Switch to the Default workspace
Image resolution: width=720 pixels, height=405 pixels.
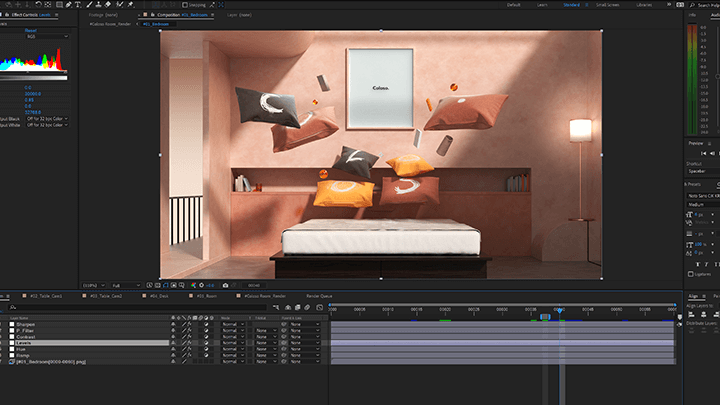coord(513,5)
